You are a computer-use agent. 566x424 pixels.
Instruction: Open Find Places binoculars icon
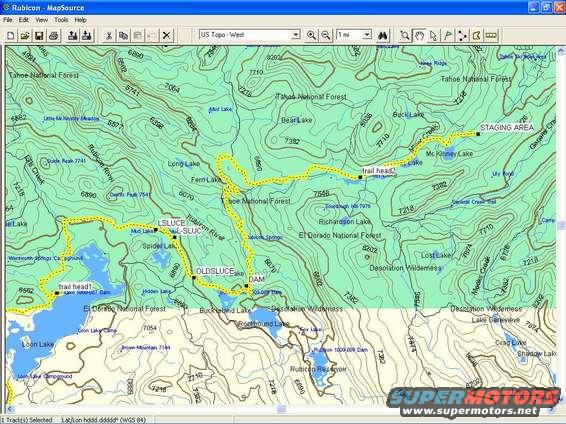click(x=382, y=35)
